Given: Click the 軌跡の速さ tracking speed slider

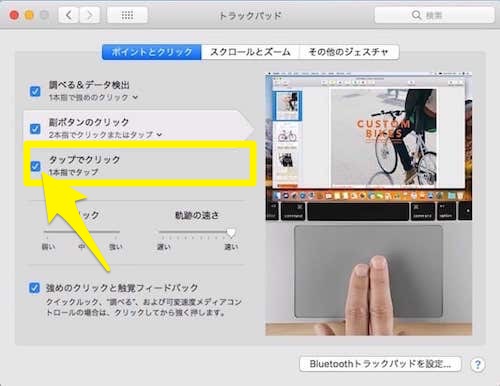Looking at the screenshot, I should tap(197, 232).
